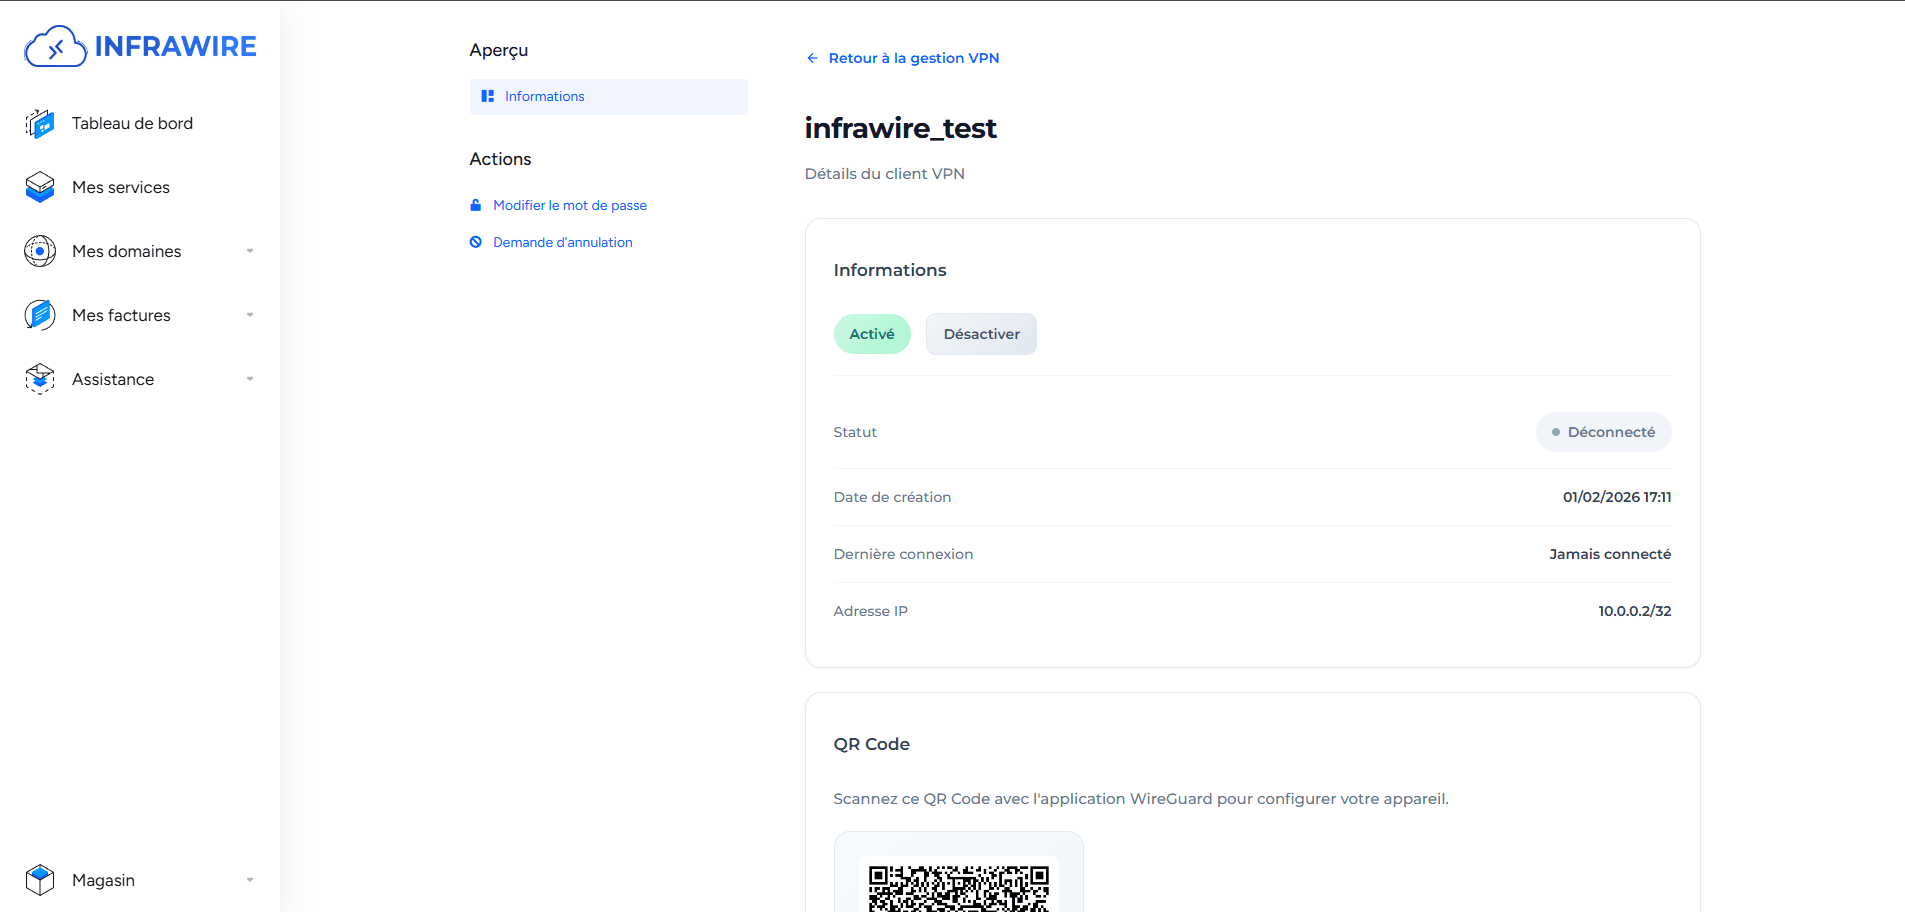Open the Magasin store icon
The height and width of the screenshot is (912, 1905).
tap(39, 880)
